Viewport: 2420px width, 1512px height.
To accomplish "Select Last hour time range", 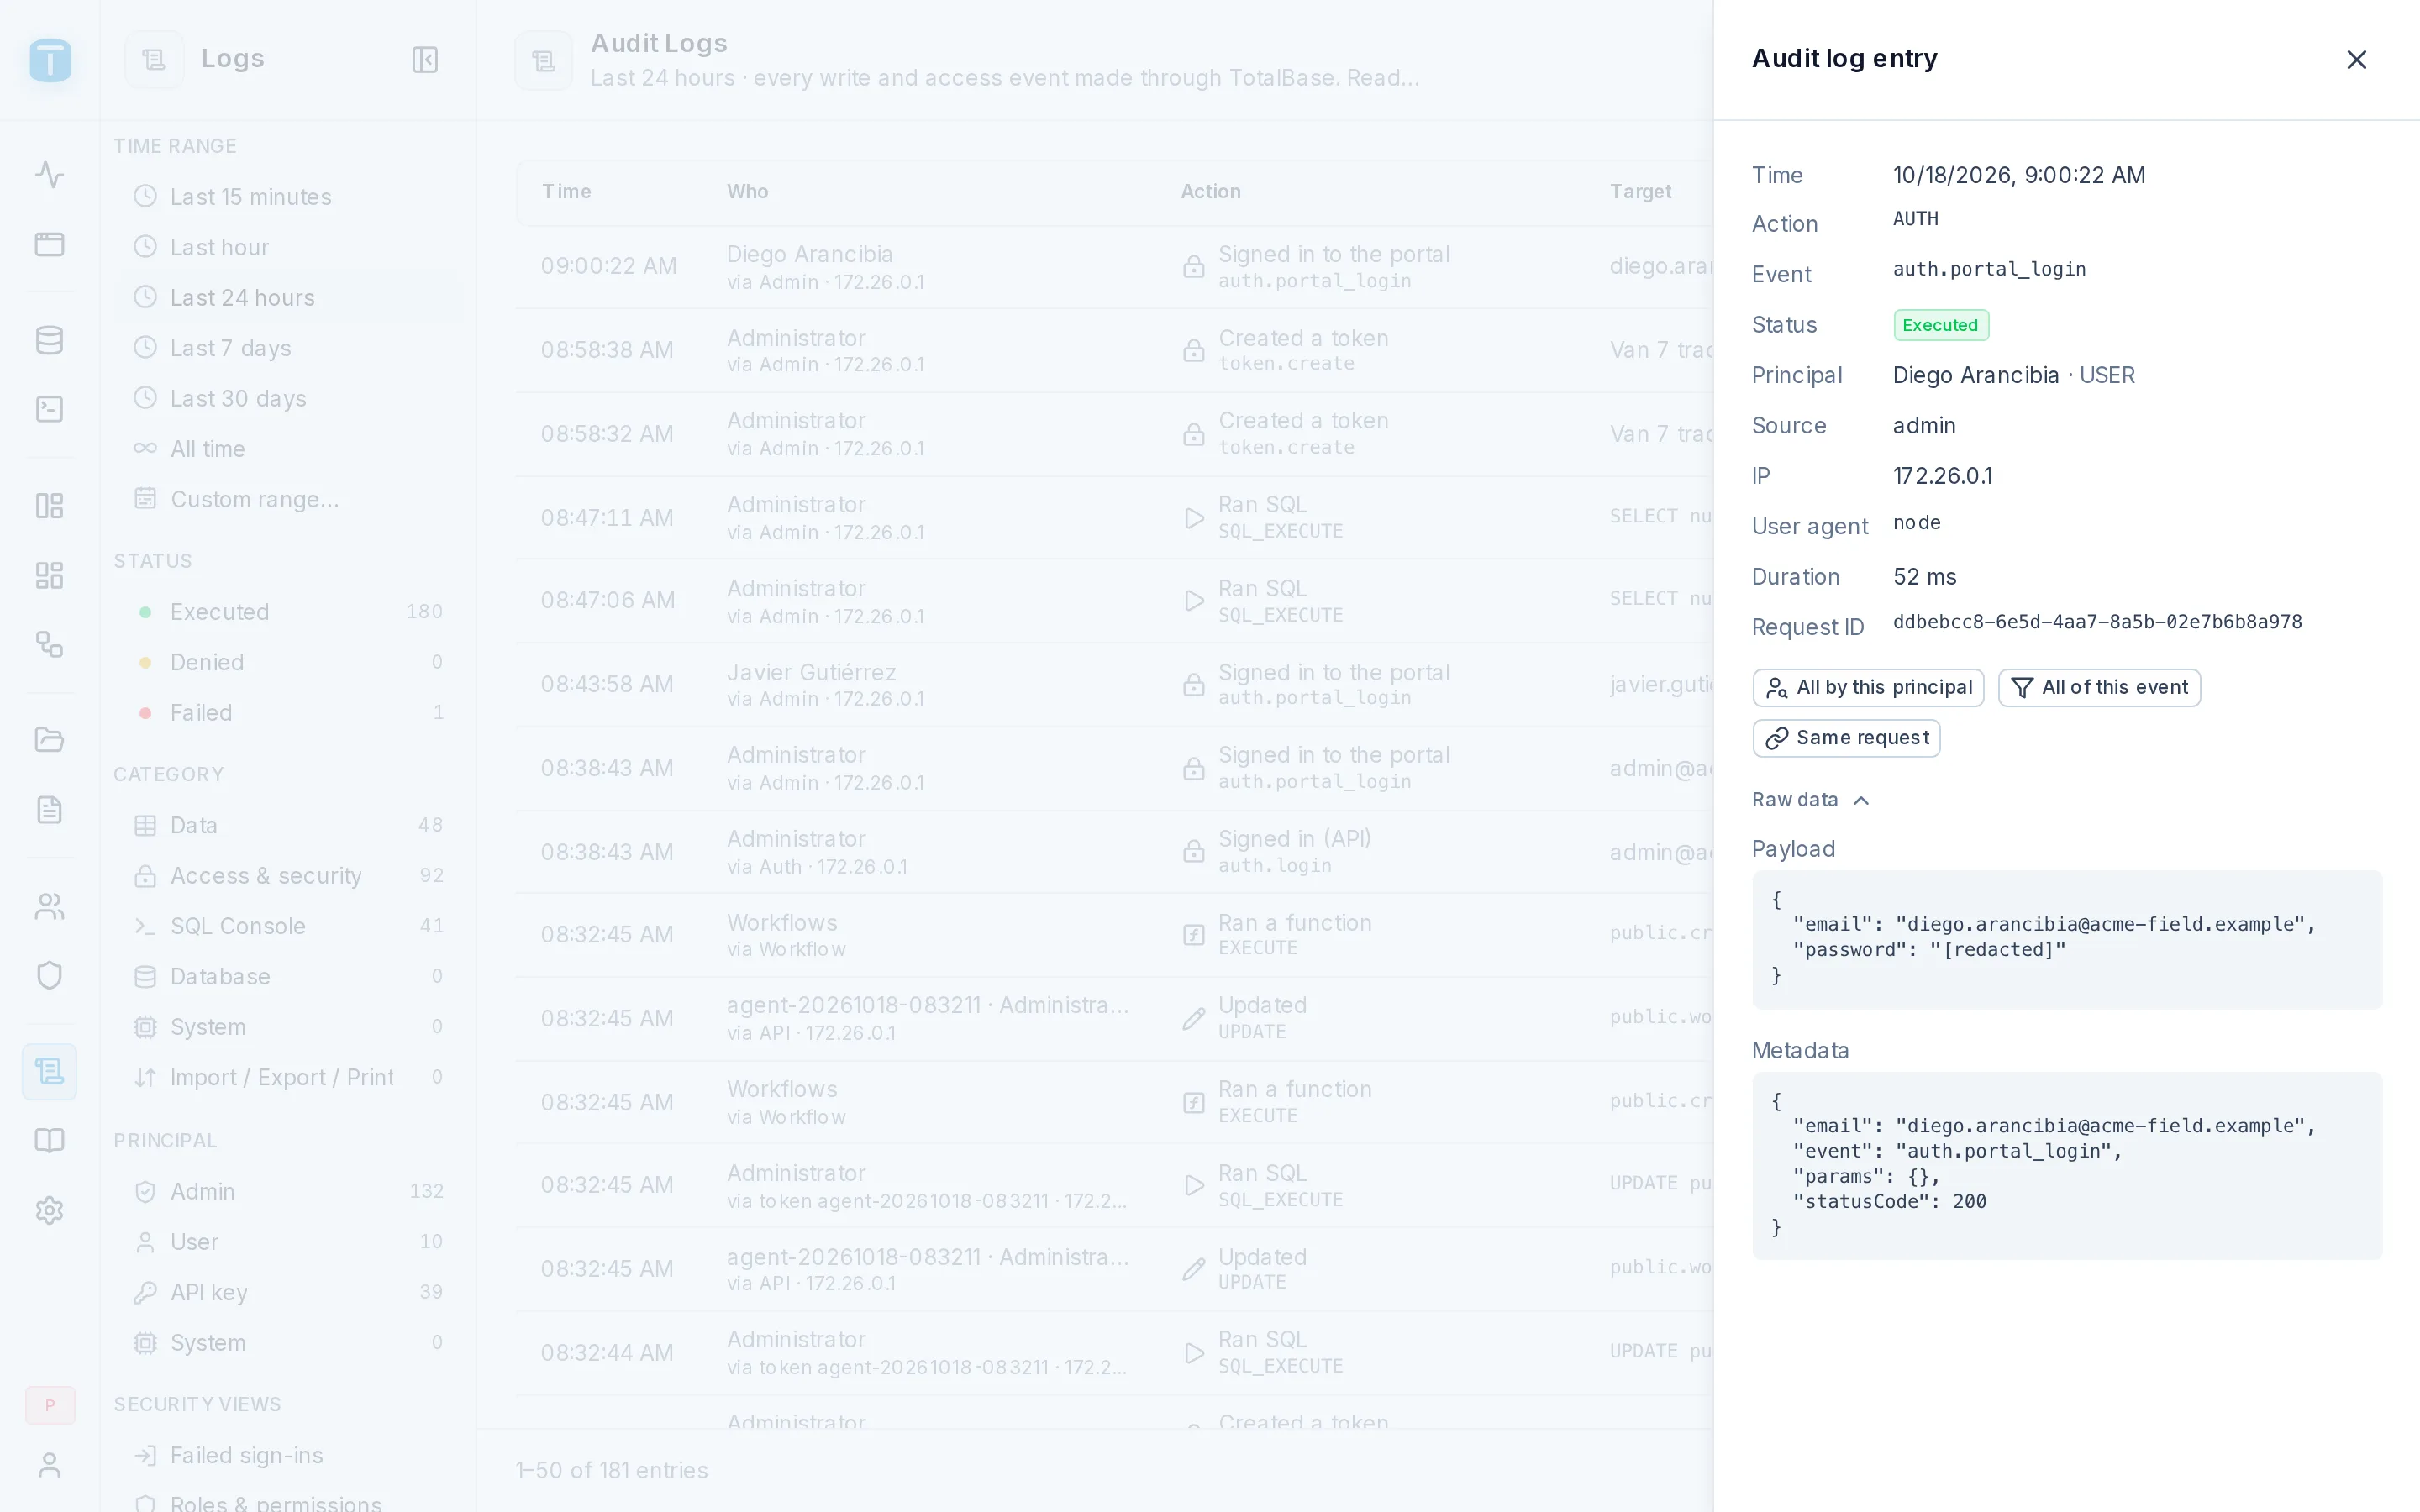I will click(289, 247).
